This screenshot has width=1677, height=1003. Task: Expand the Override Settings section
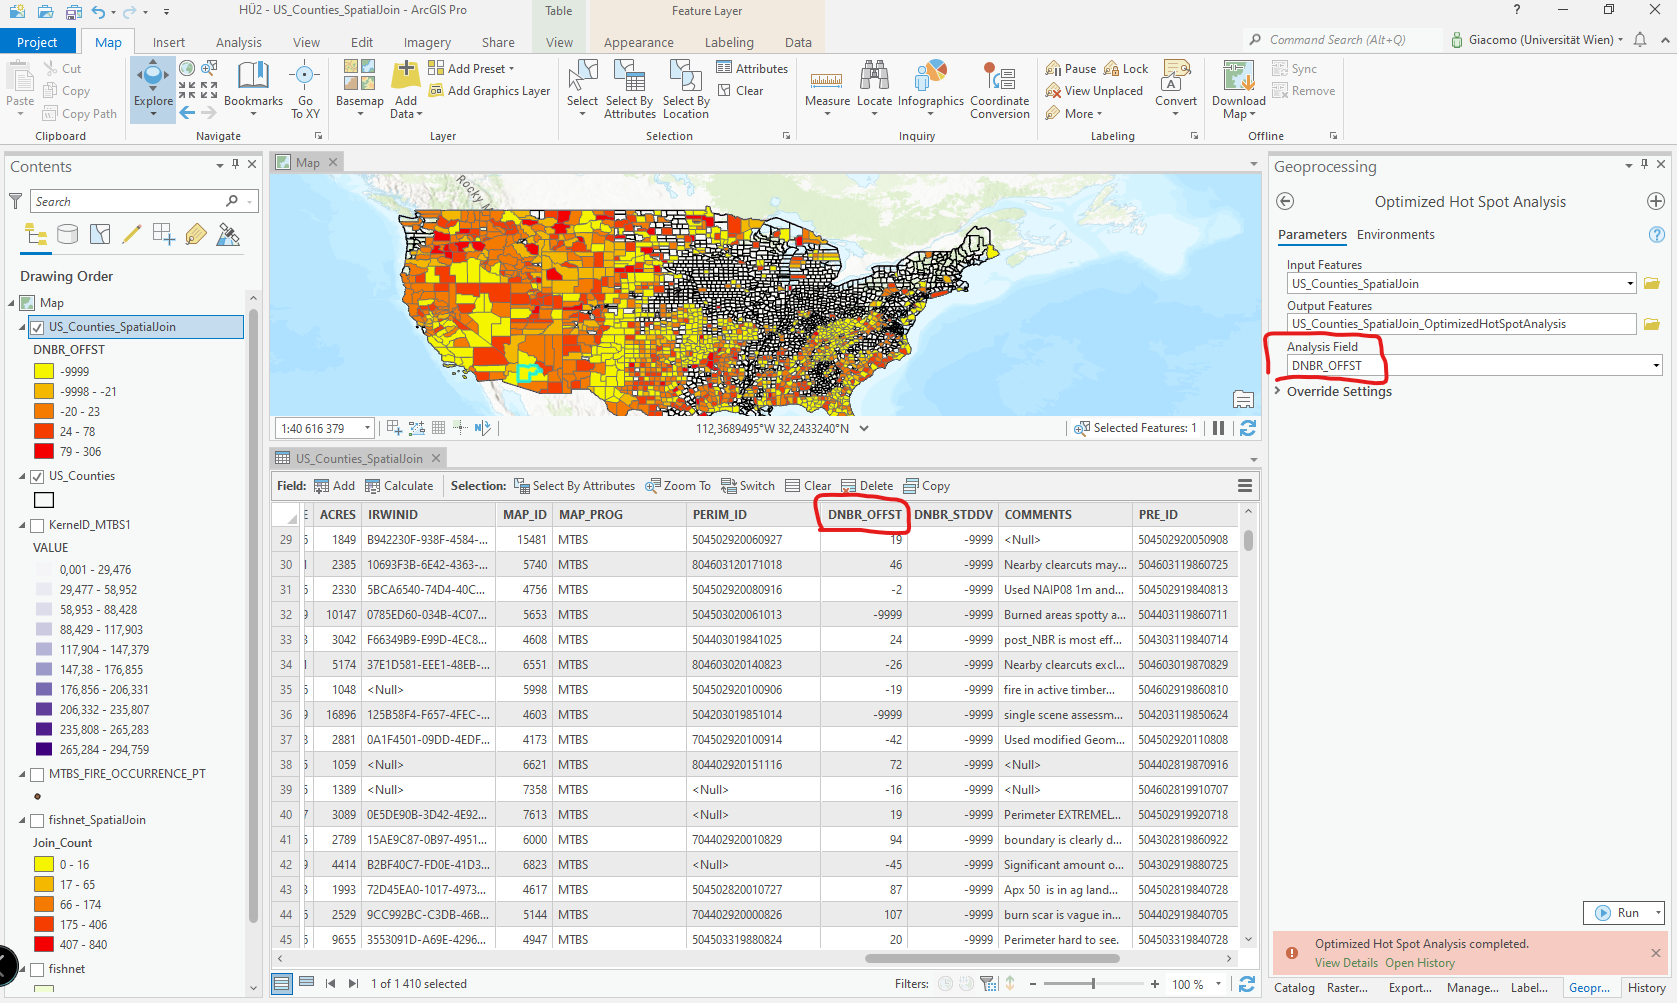click(1278, 391)
